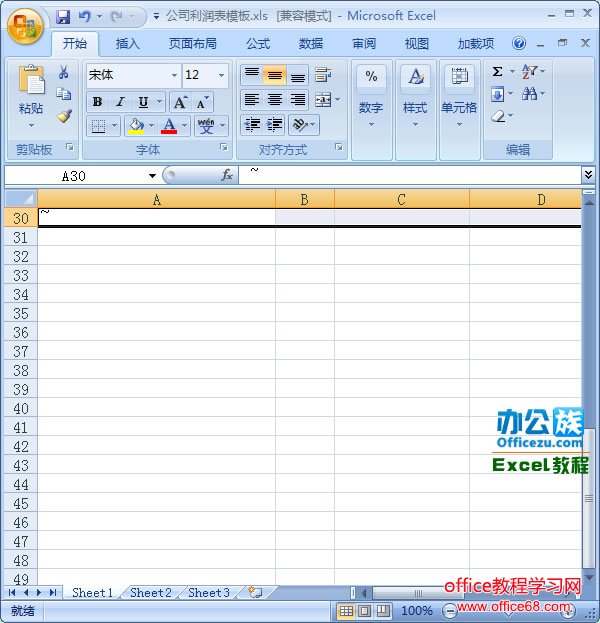
Task: Center text horizontally
Action: (x=275, y=99)
